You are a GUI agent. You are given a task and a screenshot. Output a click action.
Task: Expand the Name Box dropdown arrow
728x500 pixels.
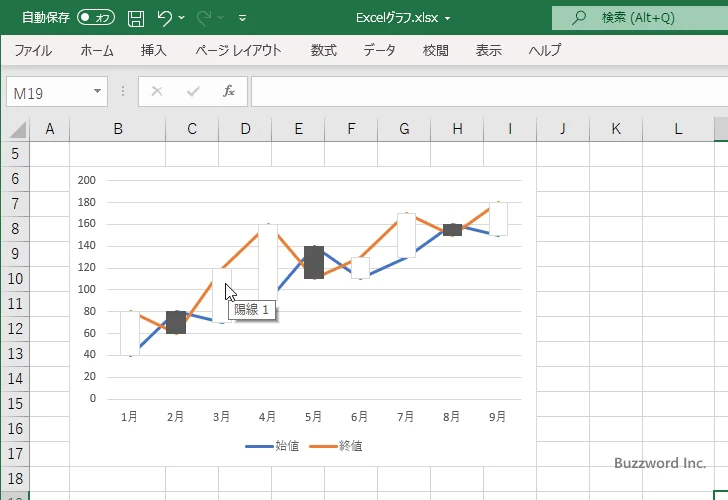point(98,91)
